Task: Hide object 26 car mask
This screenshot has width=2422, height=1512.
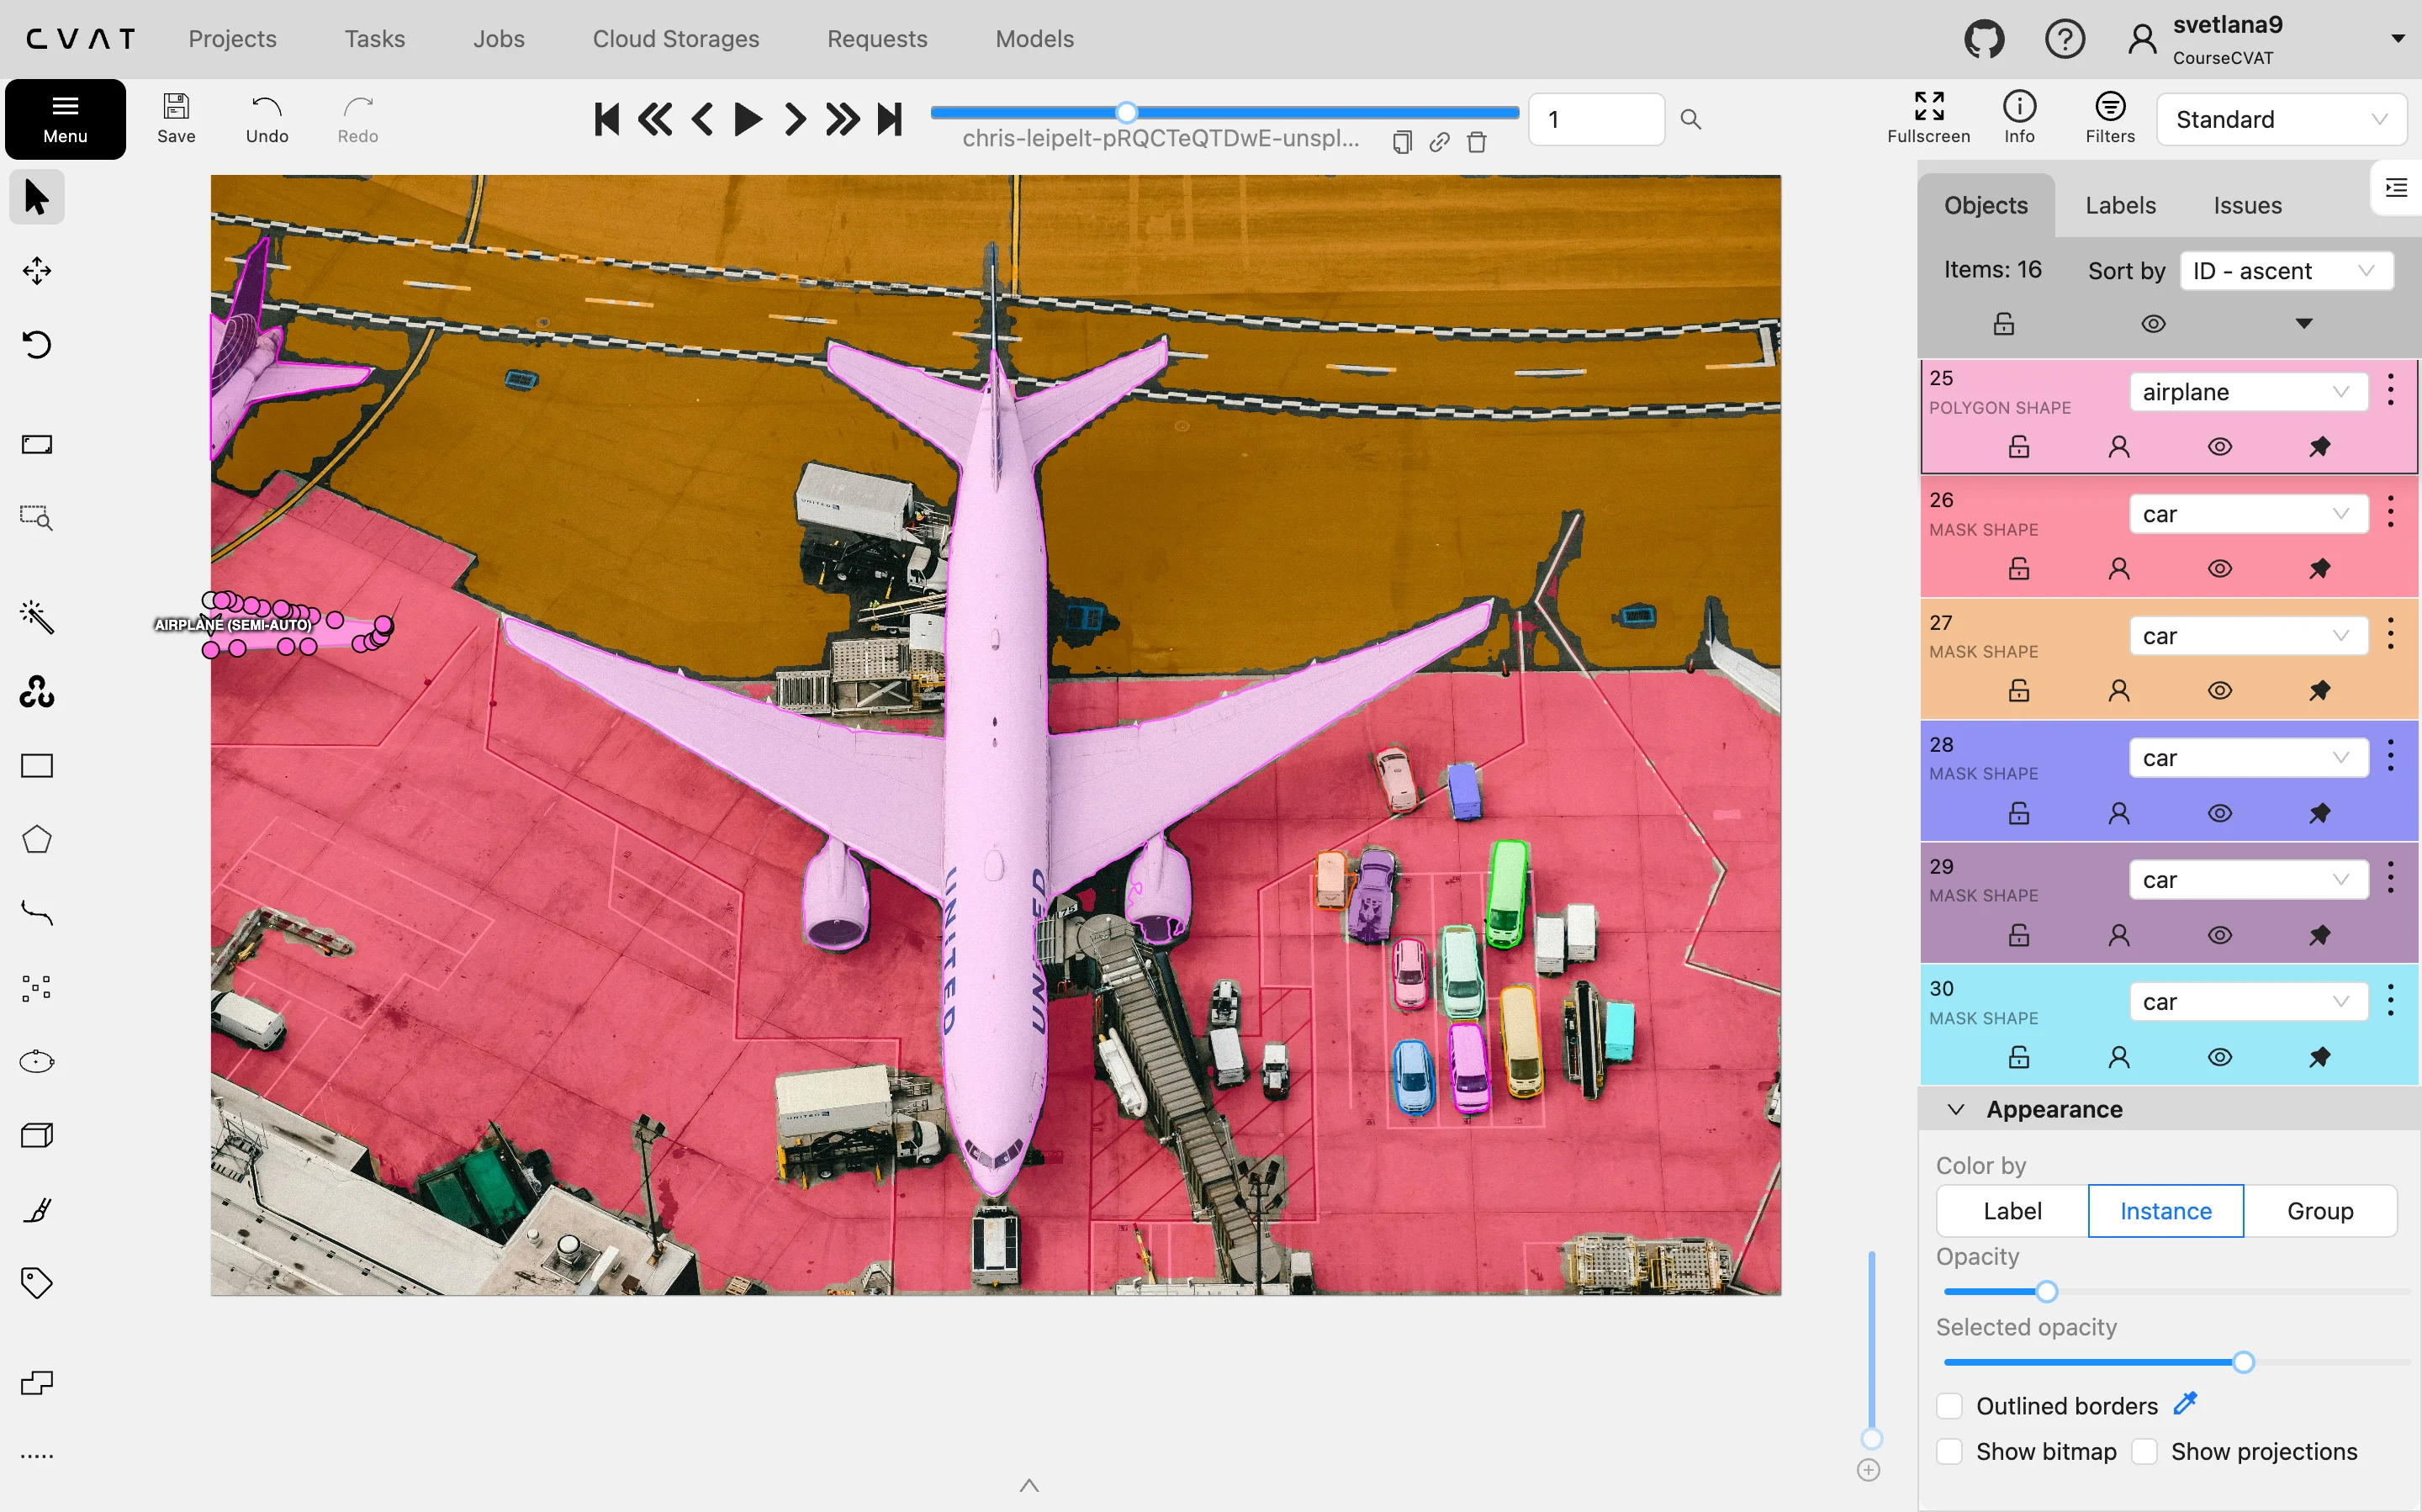Action: pos(2219,569)
